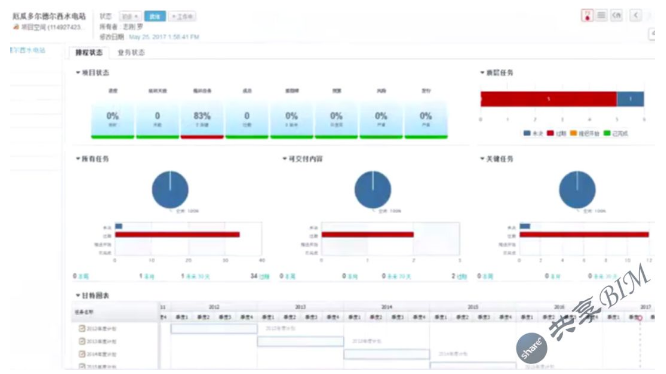Screen dimensions: 666x374
Task: Select the 2012 Gantt bar
Action: click(214, 329)
